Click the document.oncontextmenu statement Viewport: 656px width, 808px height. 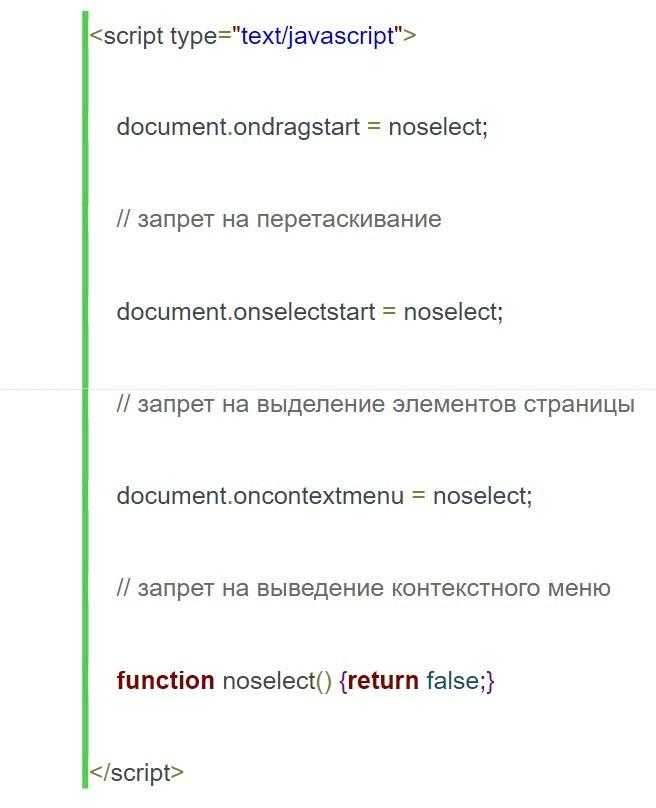[x=324, y=496]
